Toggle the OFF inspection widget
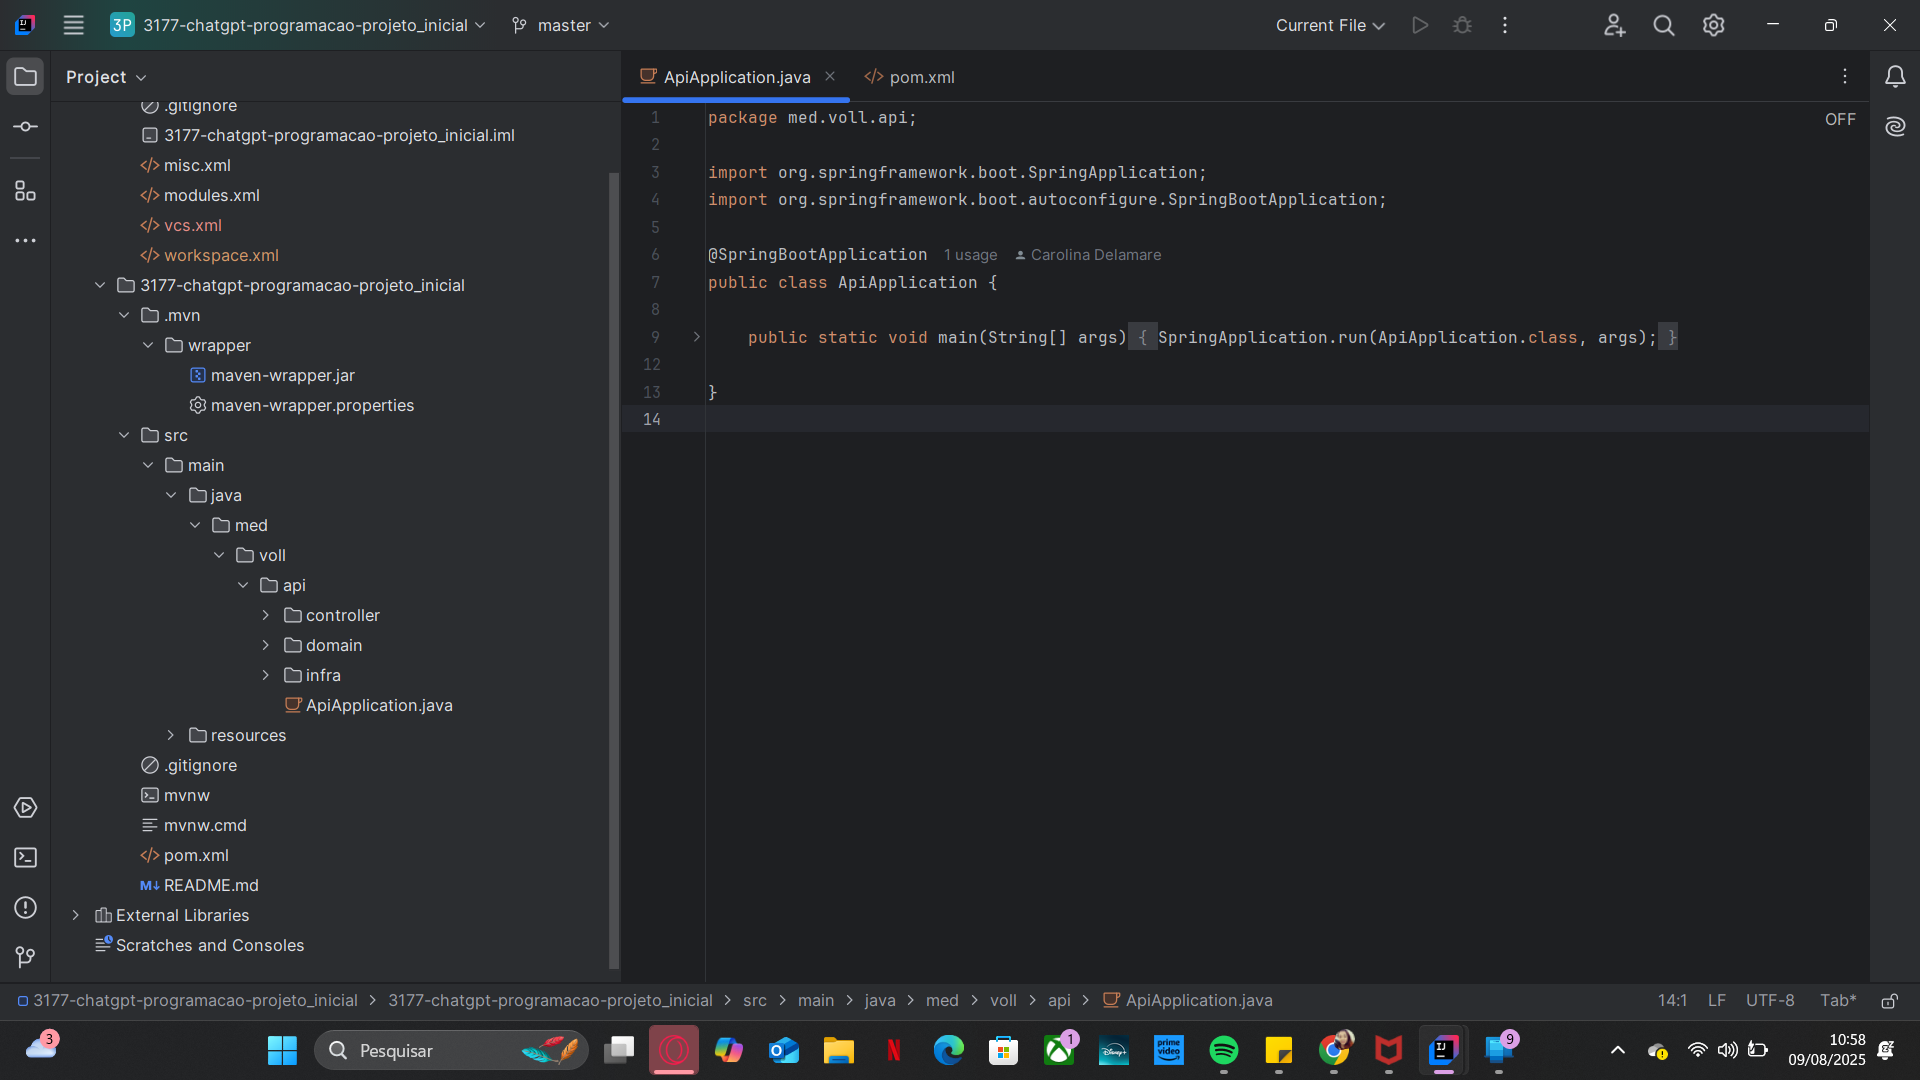Viewport: 1920px width, 1080px height. tap(1840, 119)
